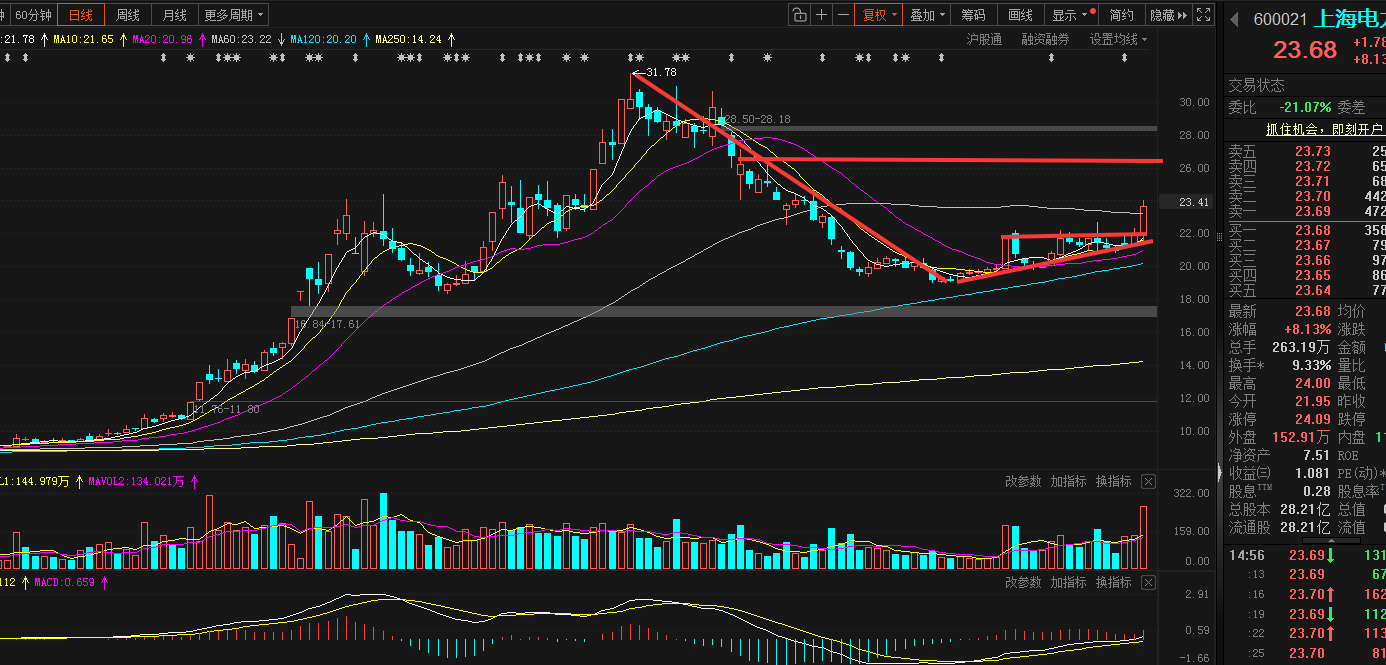Click the 23.41 price axis marker

coord(1195,202)
